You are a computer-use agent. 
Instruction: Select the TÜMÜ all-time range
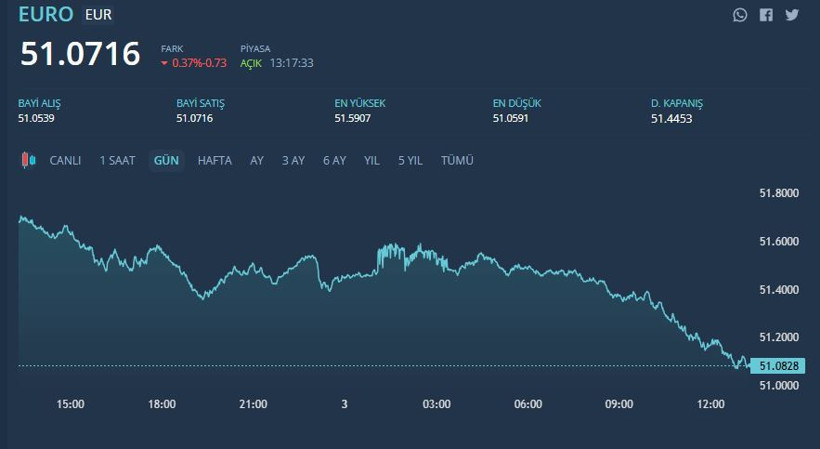click(x=457, y=160)
